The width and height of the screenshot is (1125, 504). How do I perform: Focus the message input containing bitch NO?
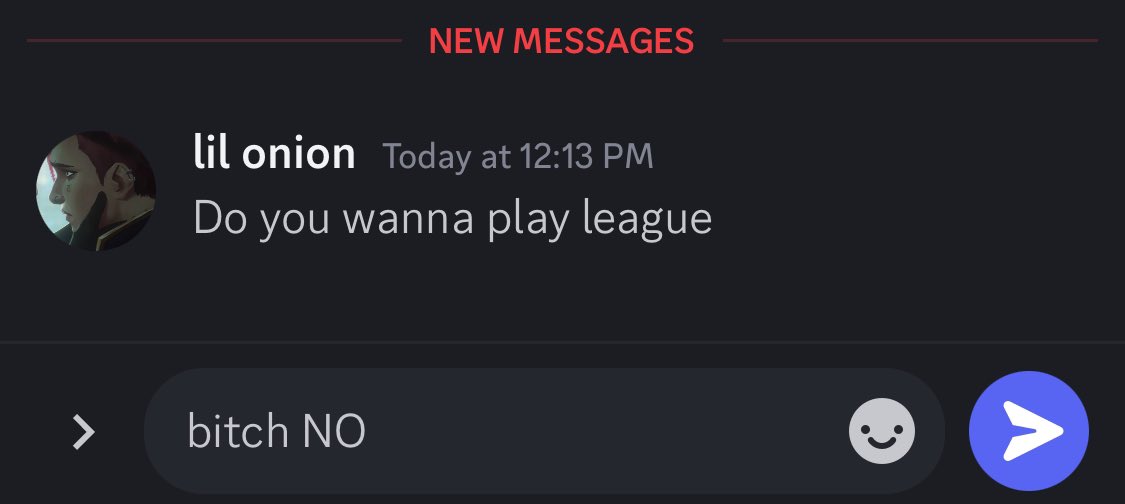coord(544,431)
